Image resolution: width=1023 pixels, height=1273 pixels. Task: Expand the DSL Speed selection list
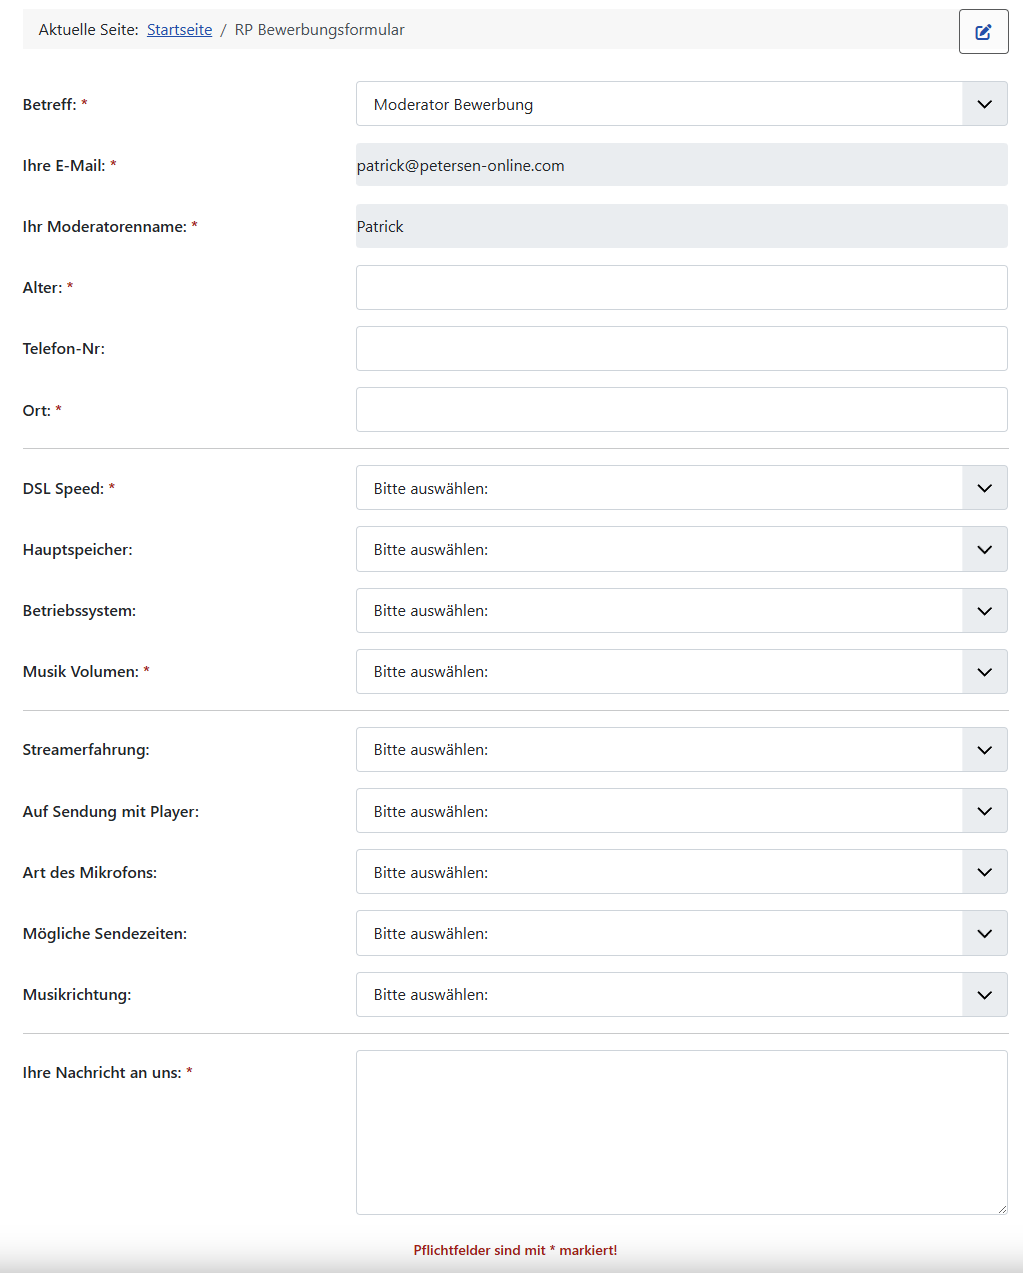click(660, 488)
